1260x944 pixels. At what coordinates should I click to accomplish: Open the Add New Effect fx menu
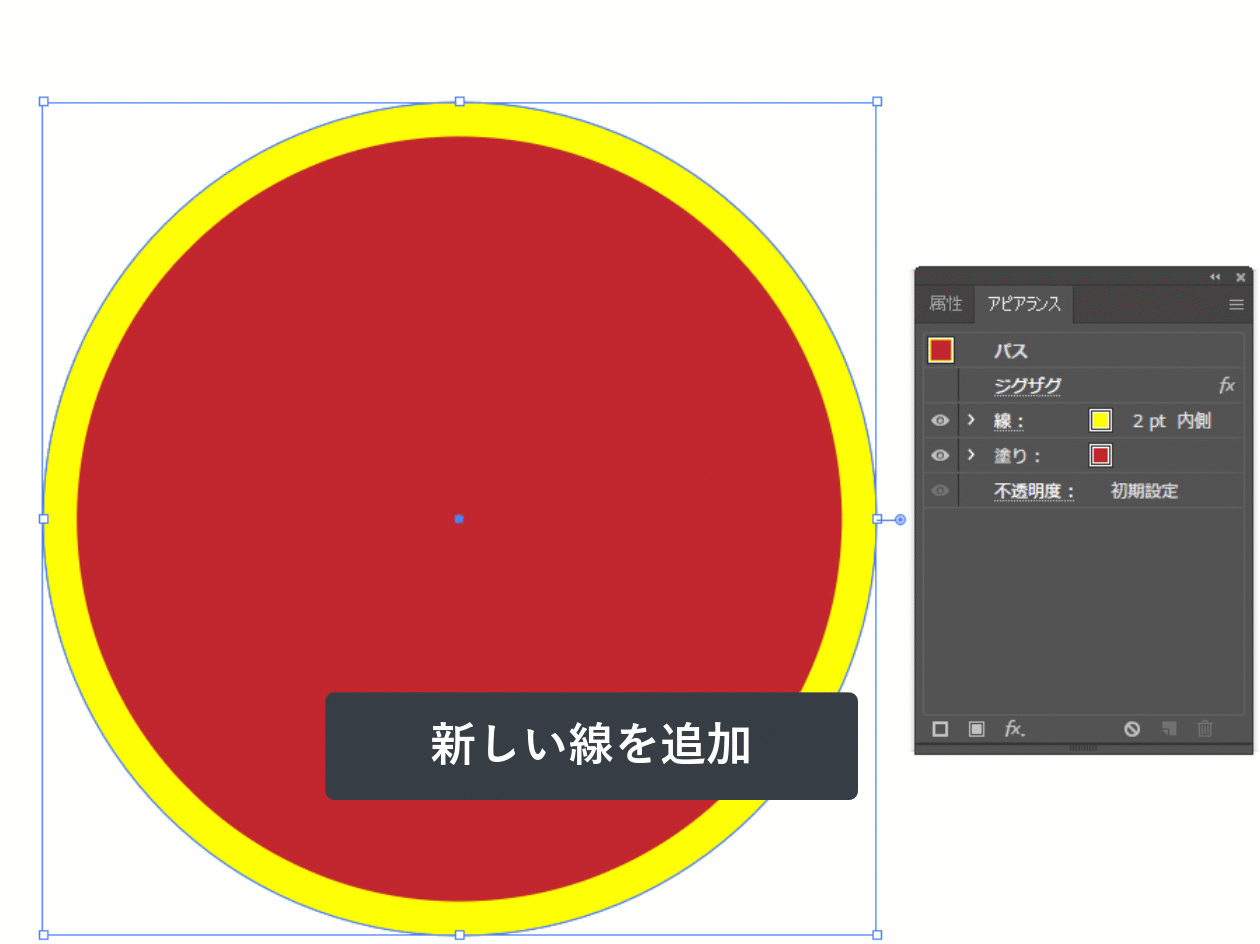click(1014, 729)
